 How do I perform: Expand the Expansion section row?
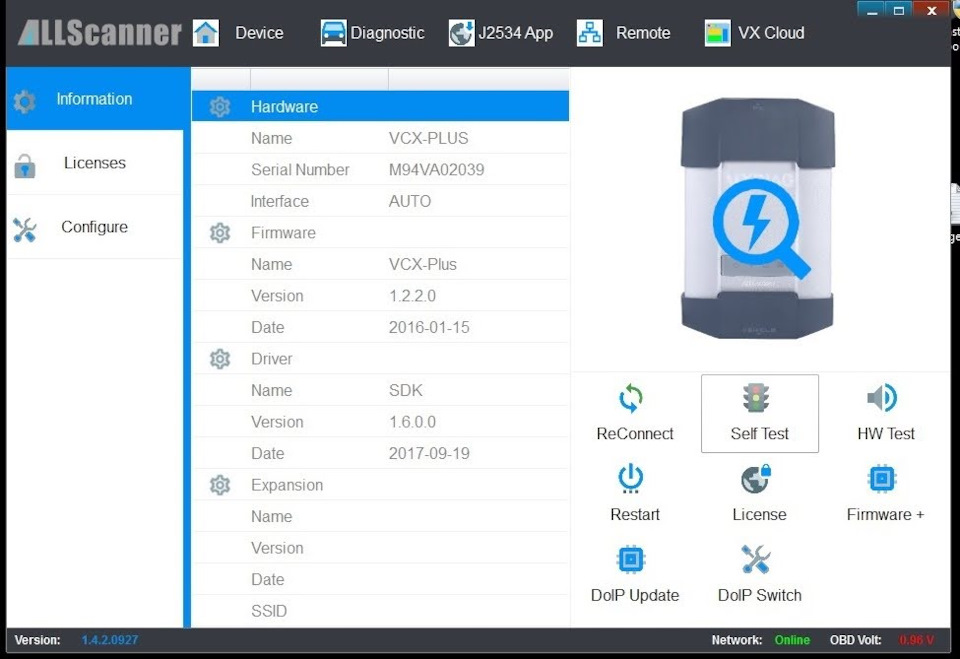click(x=286, y=485)
